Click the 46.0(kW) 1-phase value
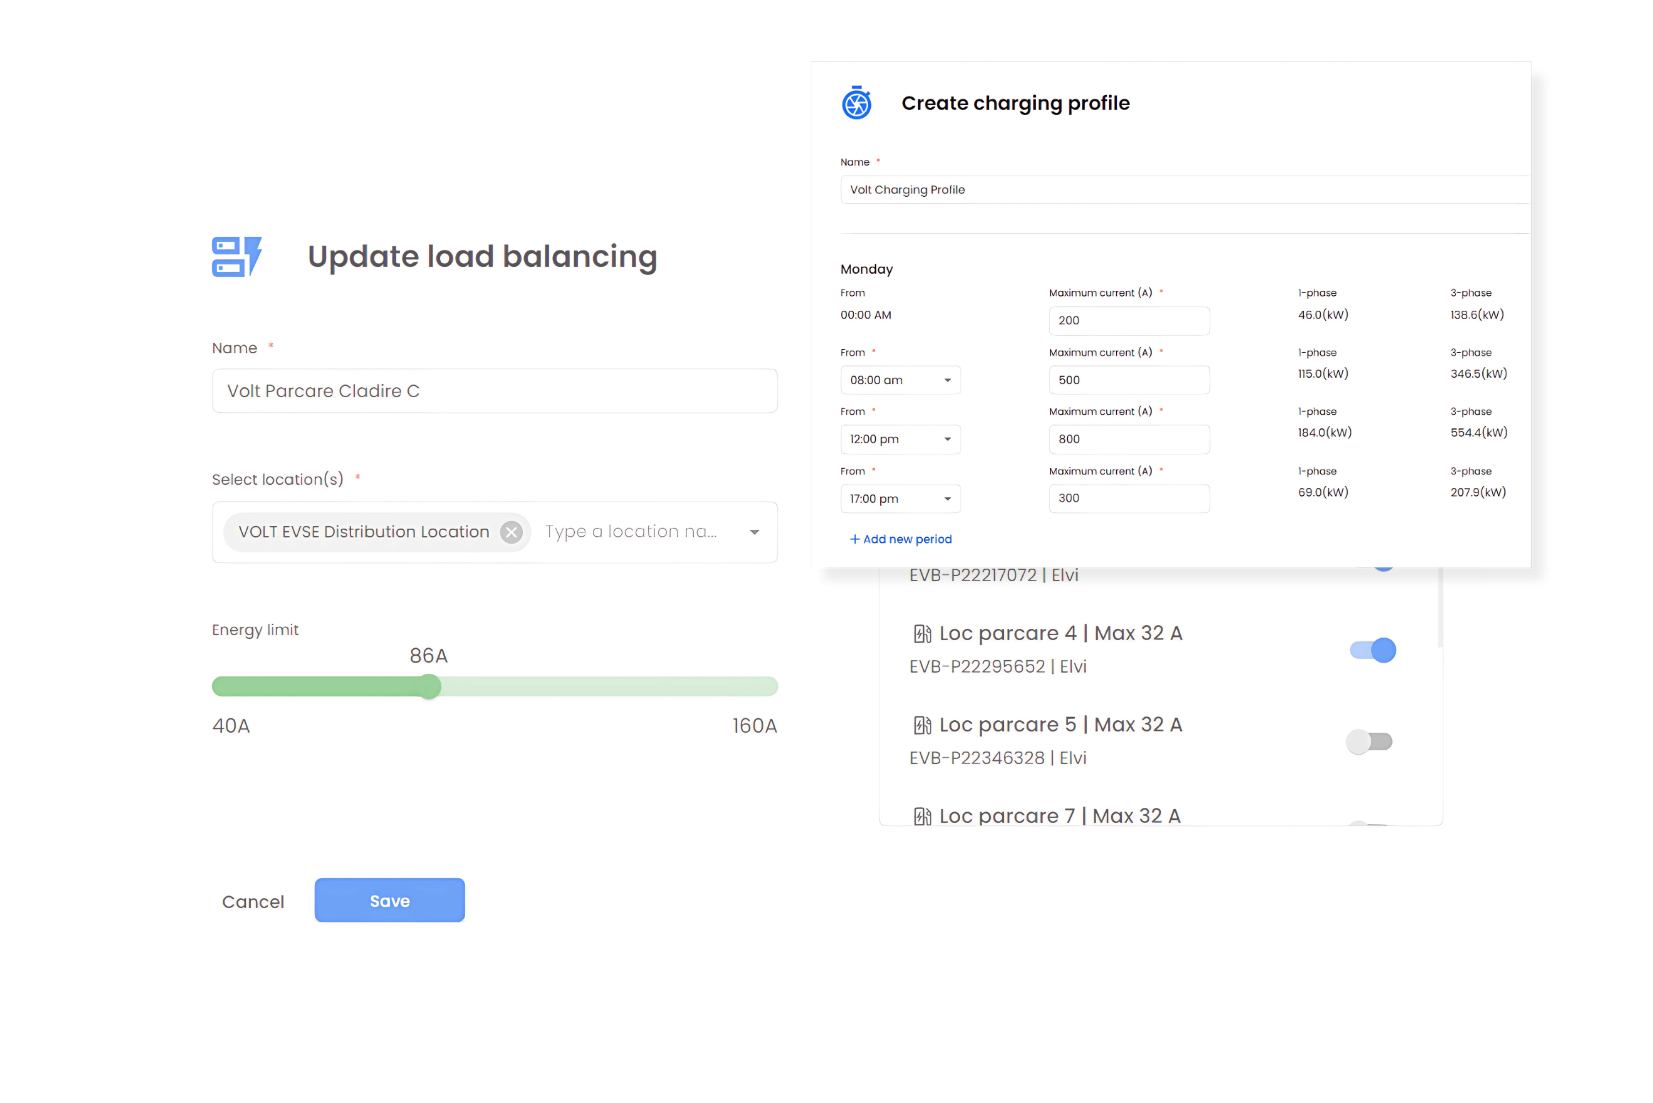 [x=1323, y=315]
